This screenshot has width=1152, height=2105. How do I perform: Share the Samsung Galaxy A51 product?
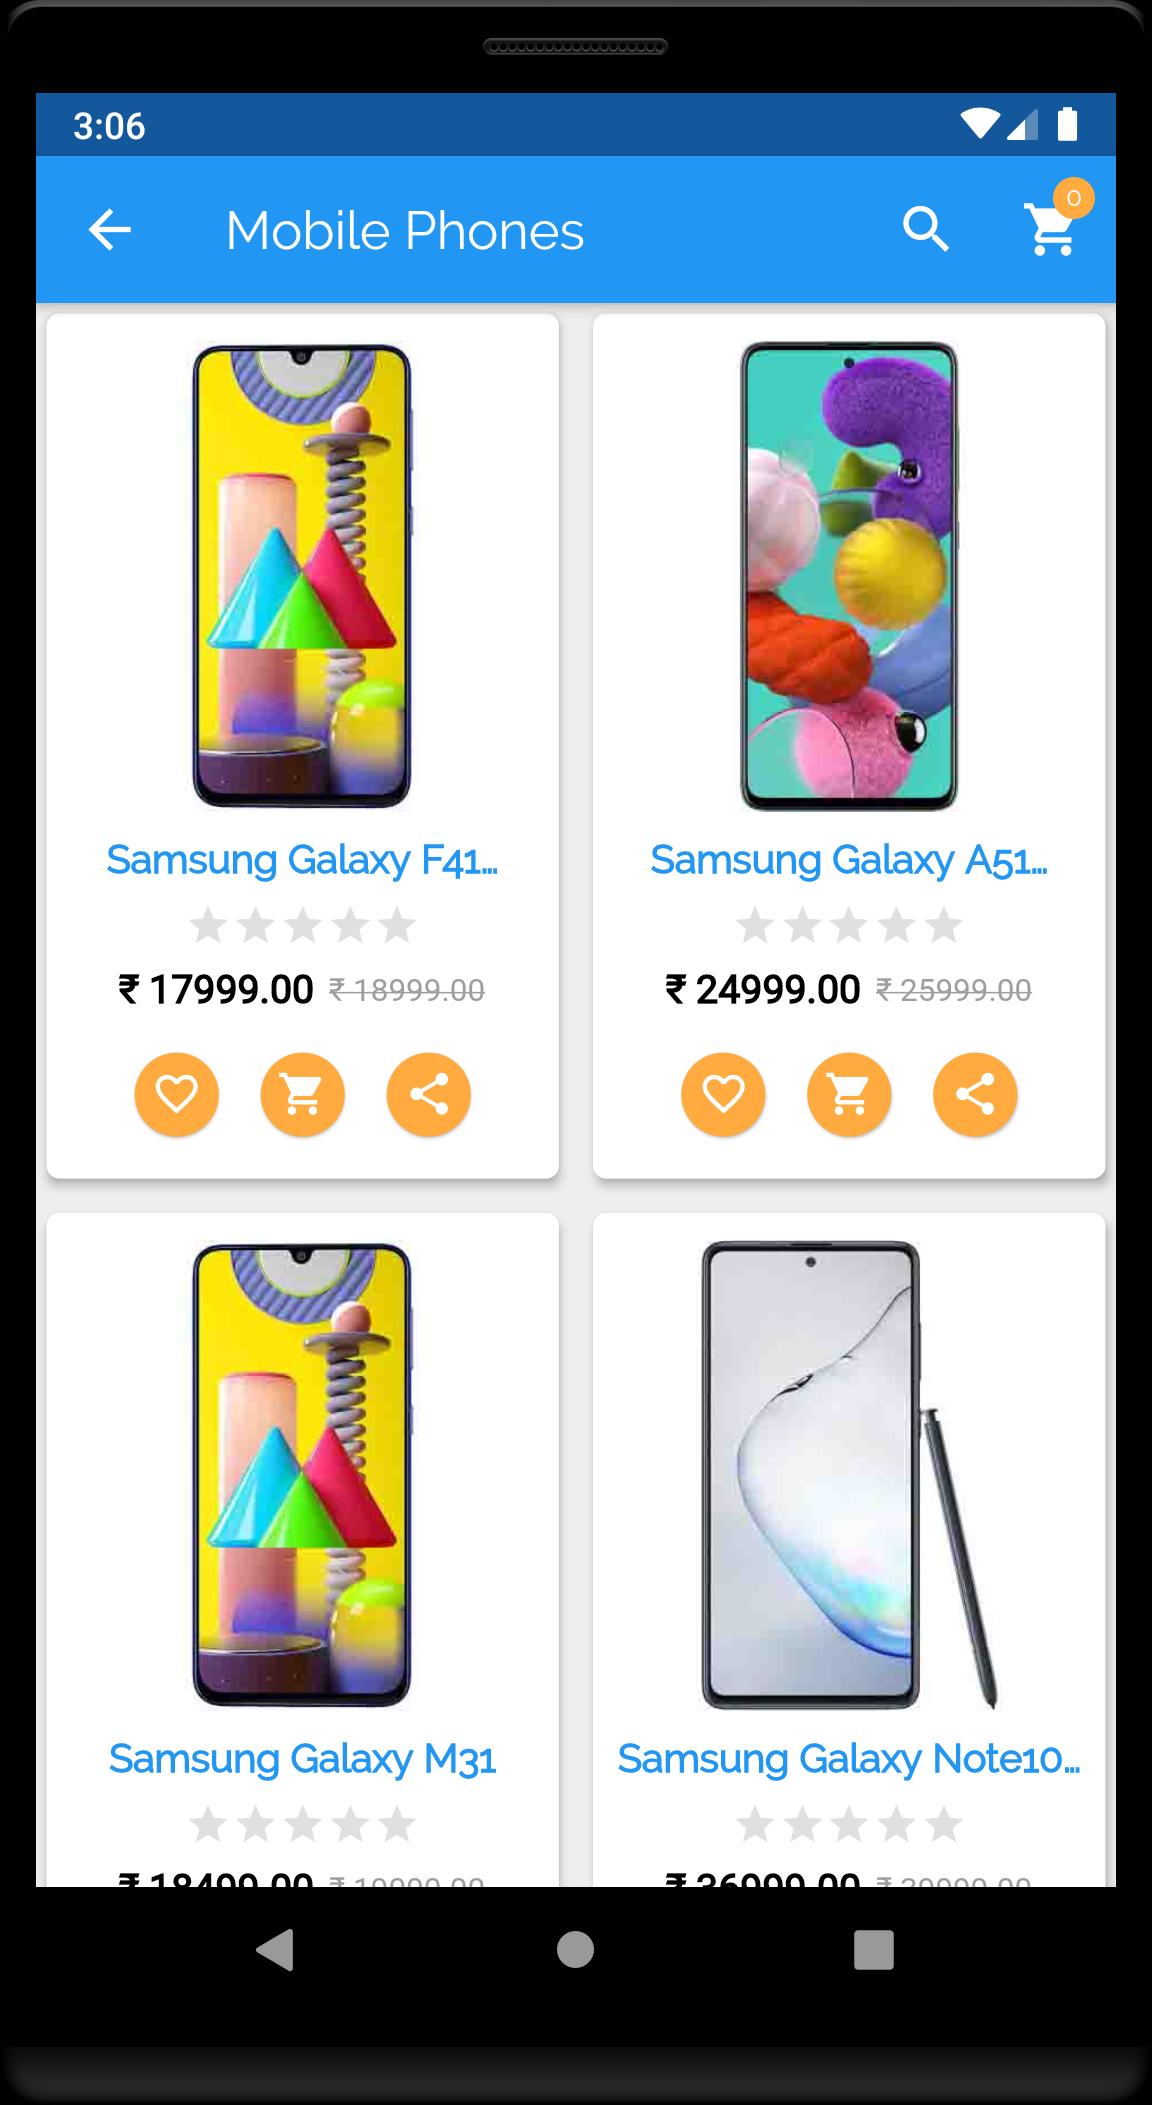point(975,1094)
